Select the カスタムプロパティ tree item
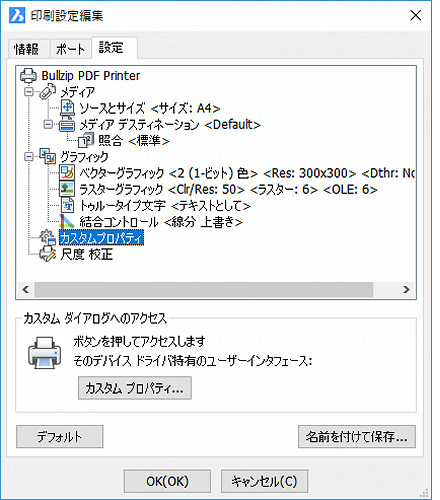Viewport: 440px width, 500px height. (101, 238)
